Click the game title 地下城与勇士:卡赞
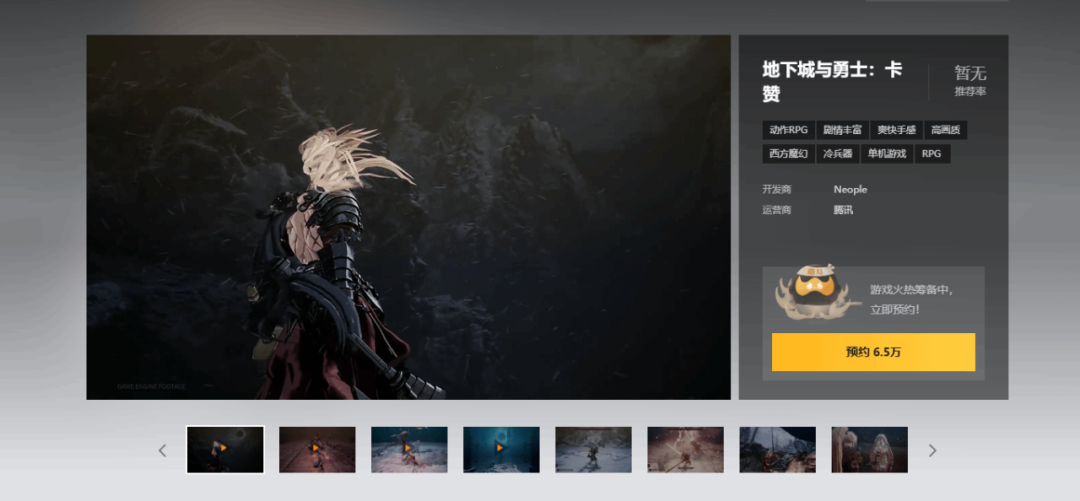Viewport: 1080px width, 501px height. pos(832,81)
